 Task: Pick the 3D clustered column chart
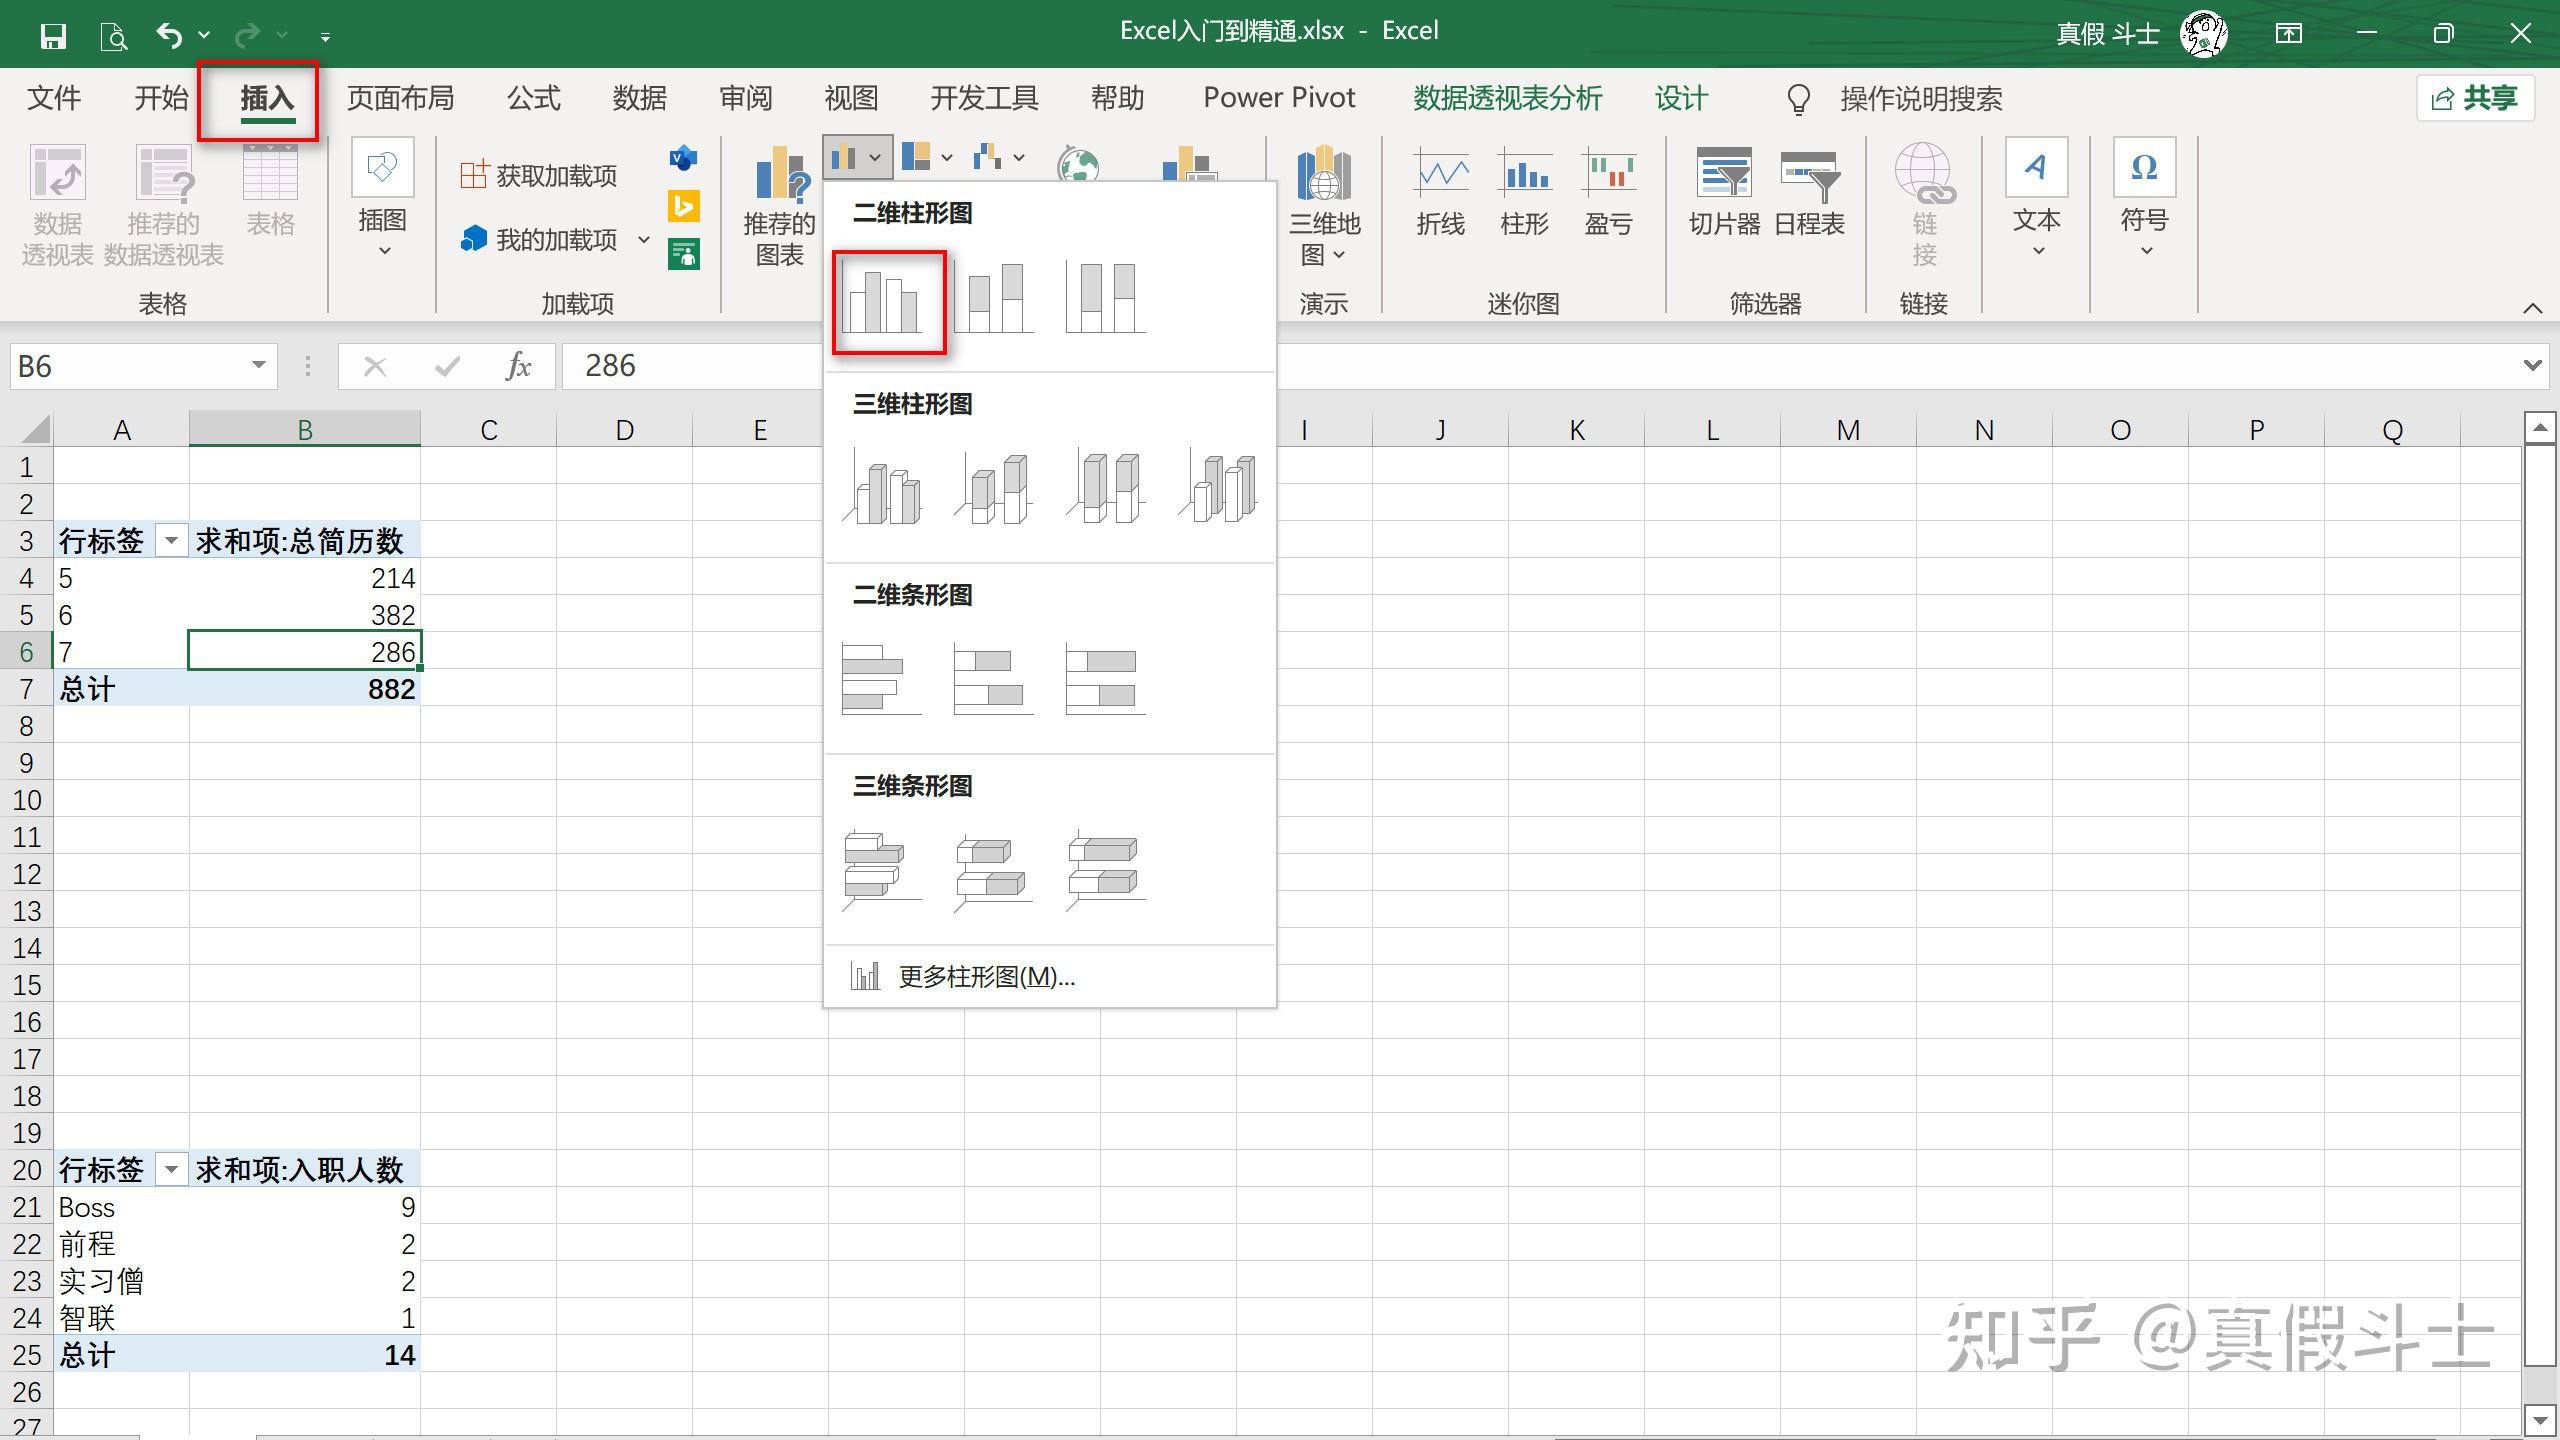click(882, 488)
